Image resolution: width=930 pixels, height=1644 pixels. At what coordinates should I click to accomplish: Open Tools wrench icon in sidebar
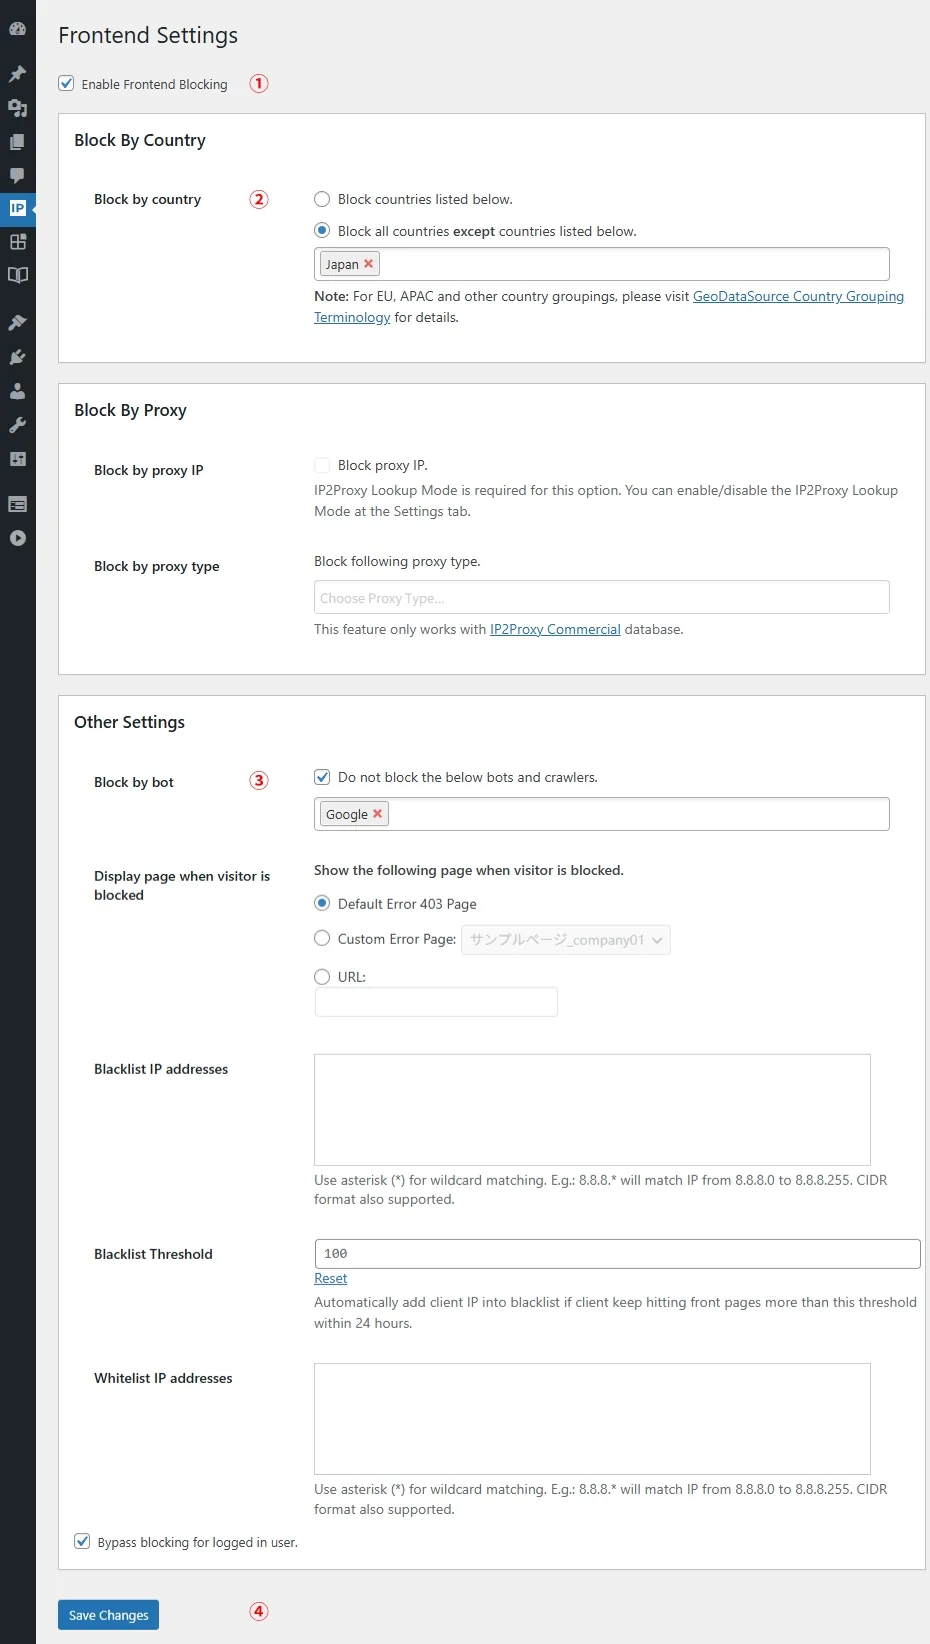[x=17, y=425]
